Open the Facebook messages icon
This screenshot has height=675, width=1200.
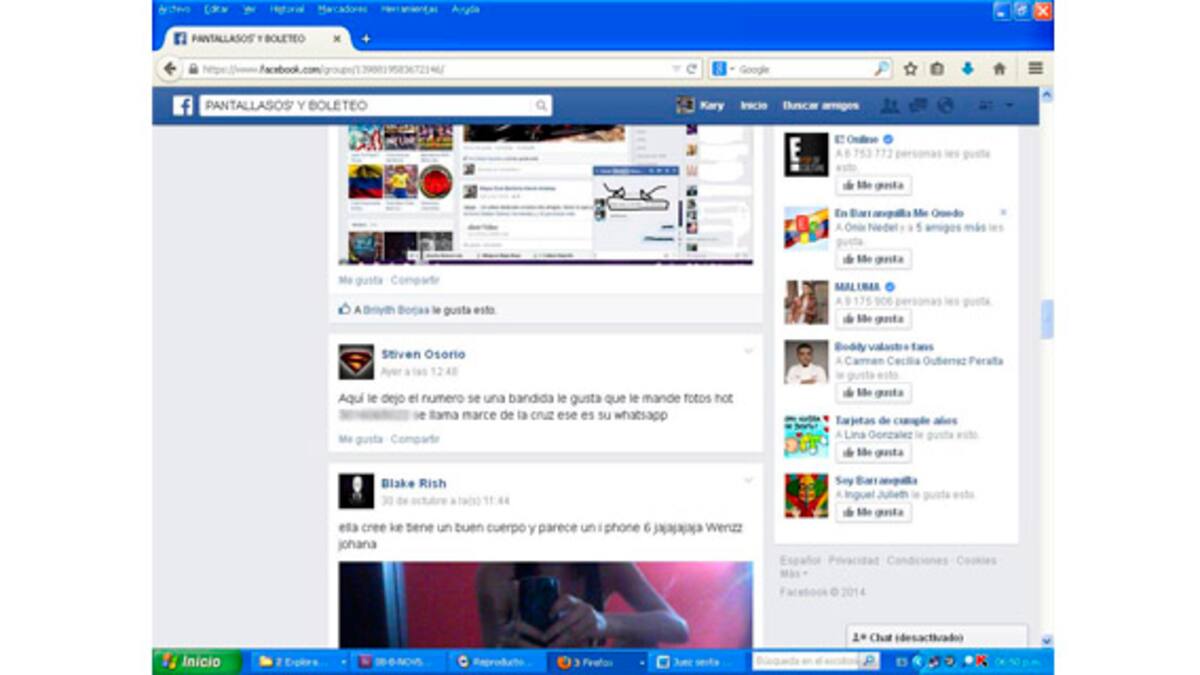click(x=917, y=106)
